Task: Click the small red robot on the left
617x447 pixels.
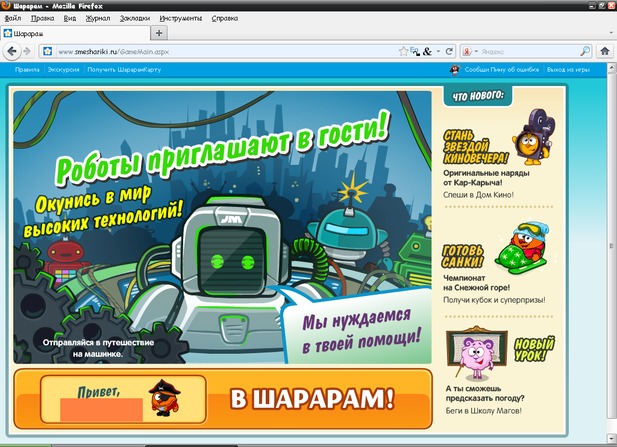Action: click(x=66, y=258)
